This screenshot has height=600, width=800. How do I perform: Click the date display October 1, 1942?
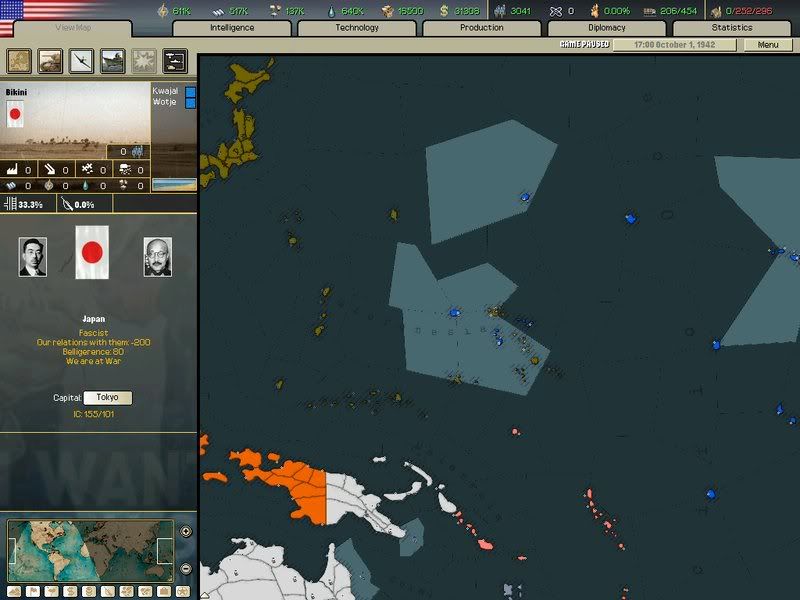coord(676,45)
